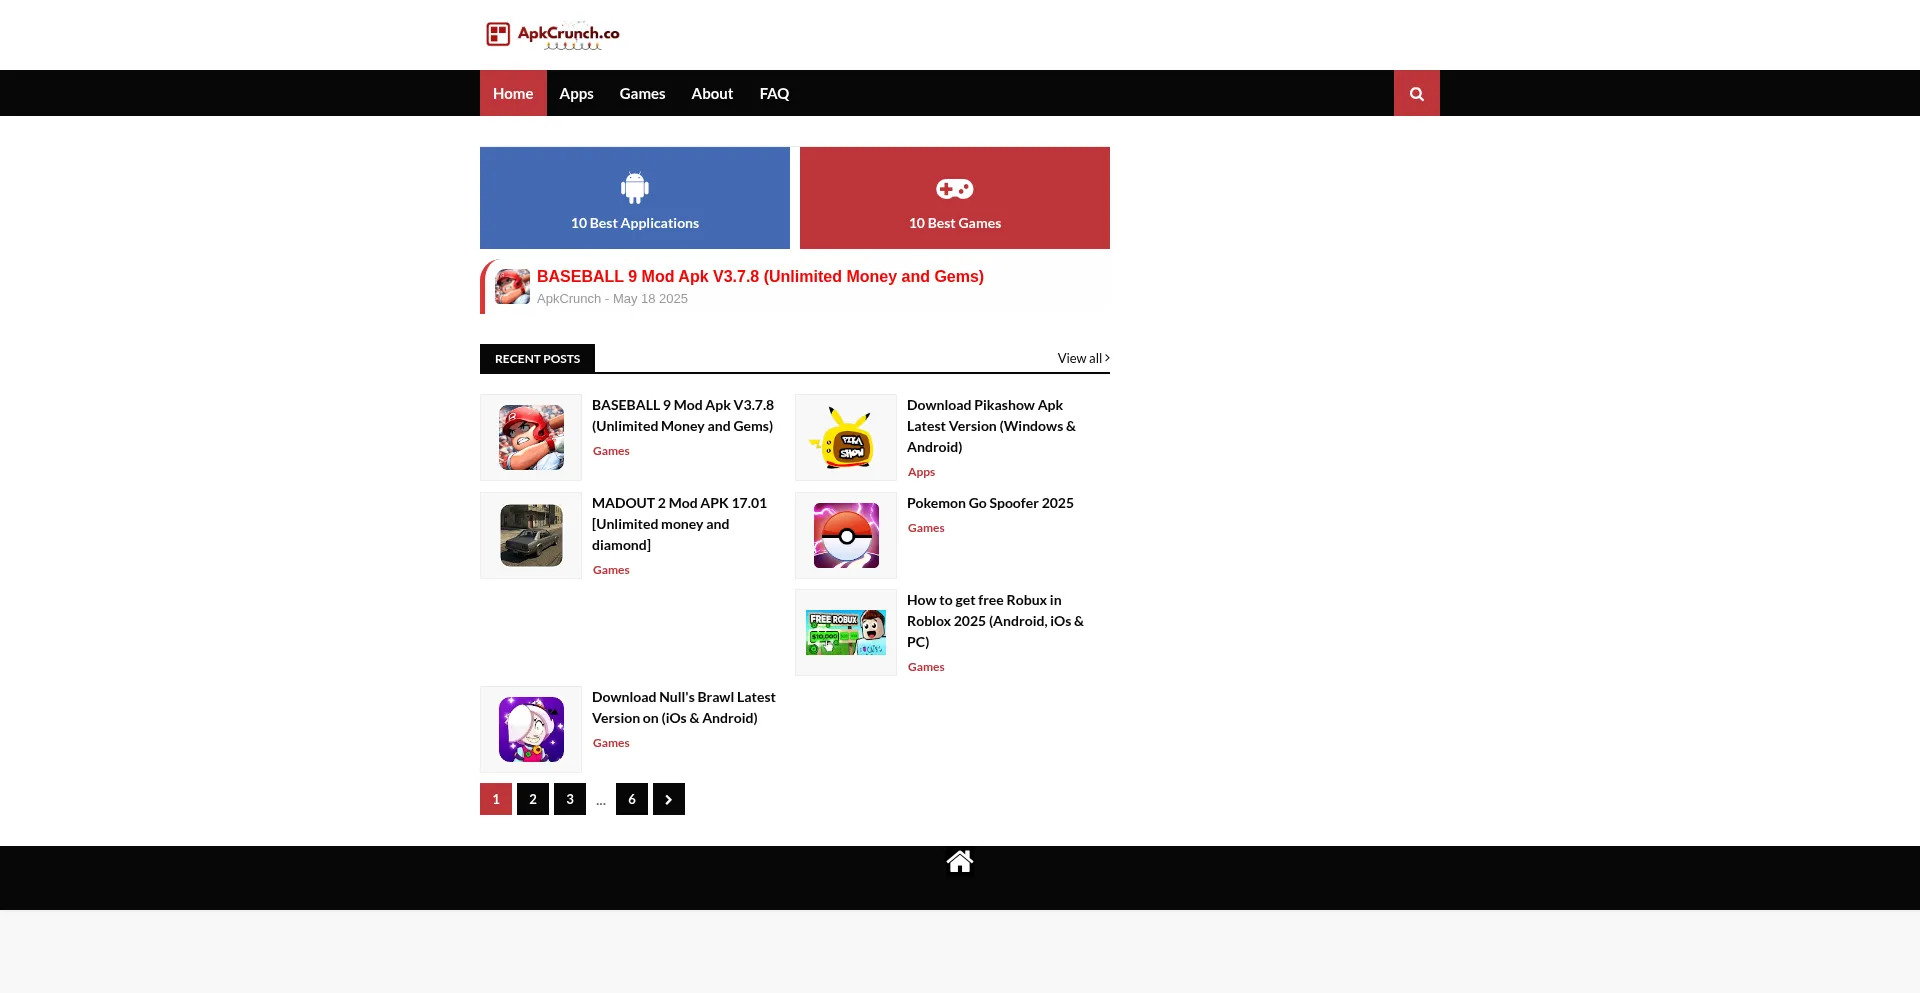
Task: Click small Baseball 9 featured icon
Action: pyautogui.click(x=512, y=286)
